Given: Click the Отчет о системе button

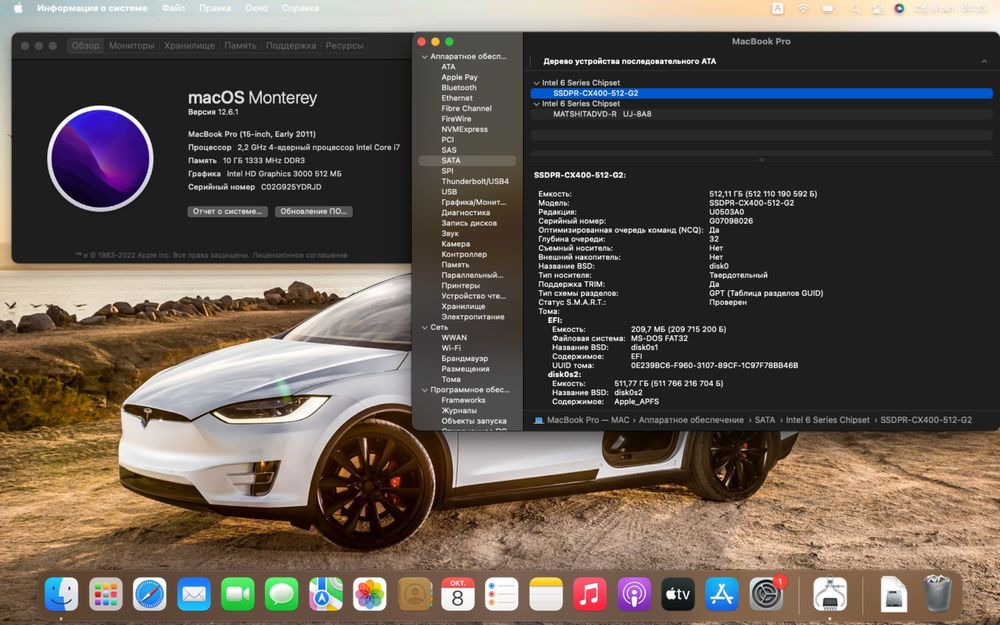Looking at the screenshot, I should (227, 211).
